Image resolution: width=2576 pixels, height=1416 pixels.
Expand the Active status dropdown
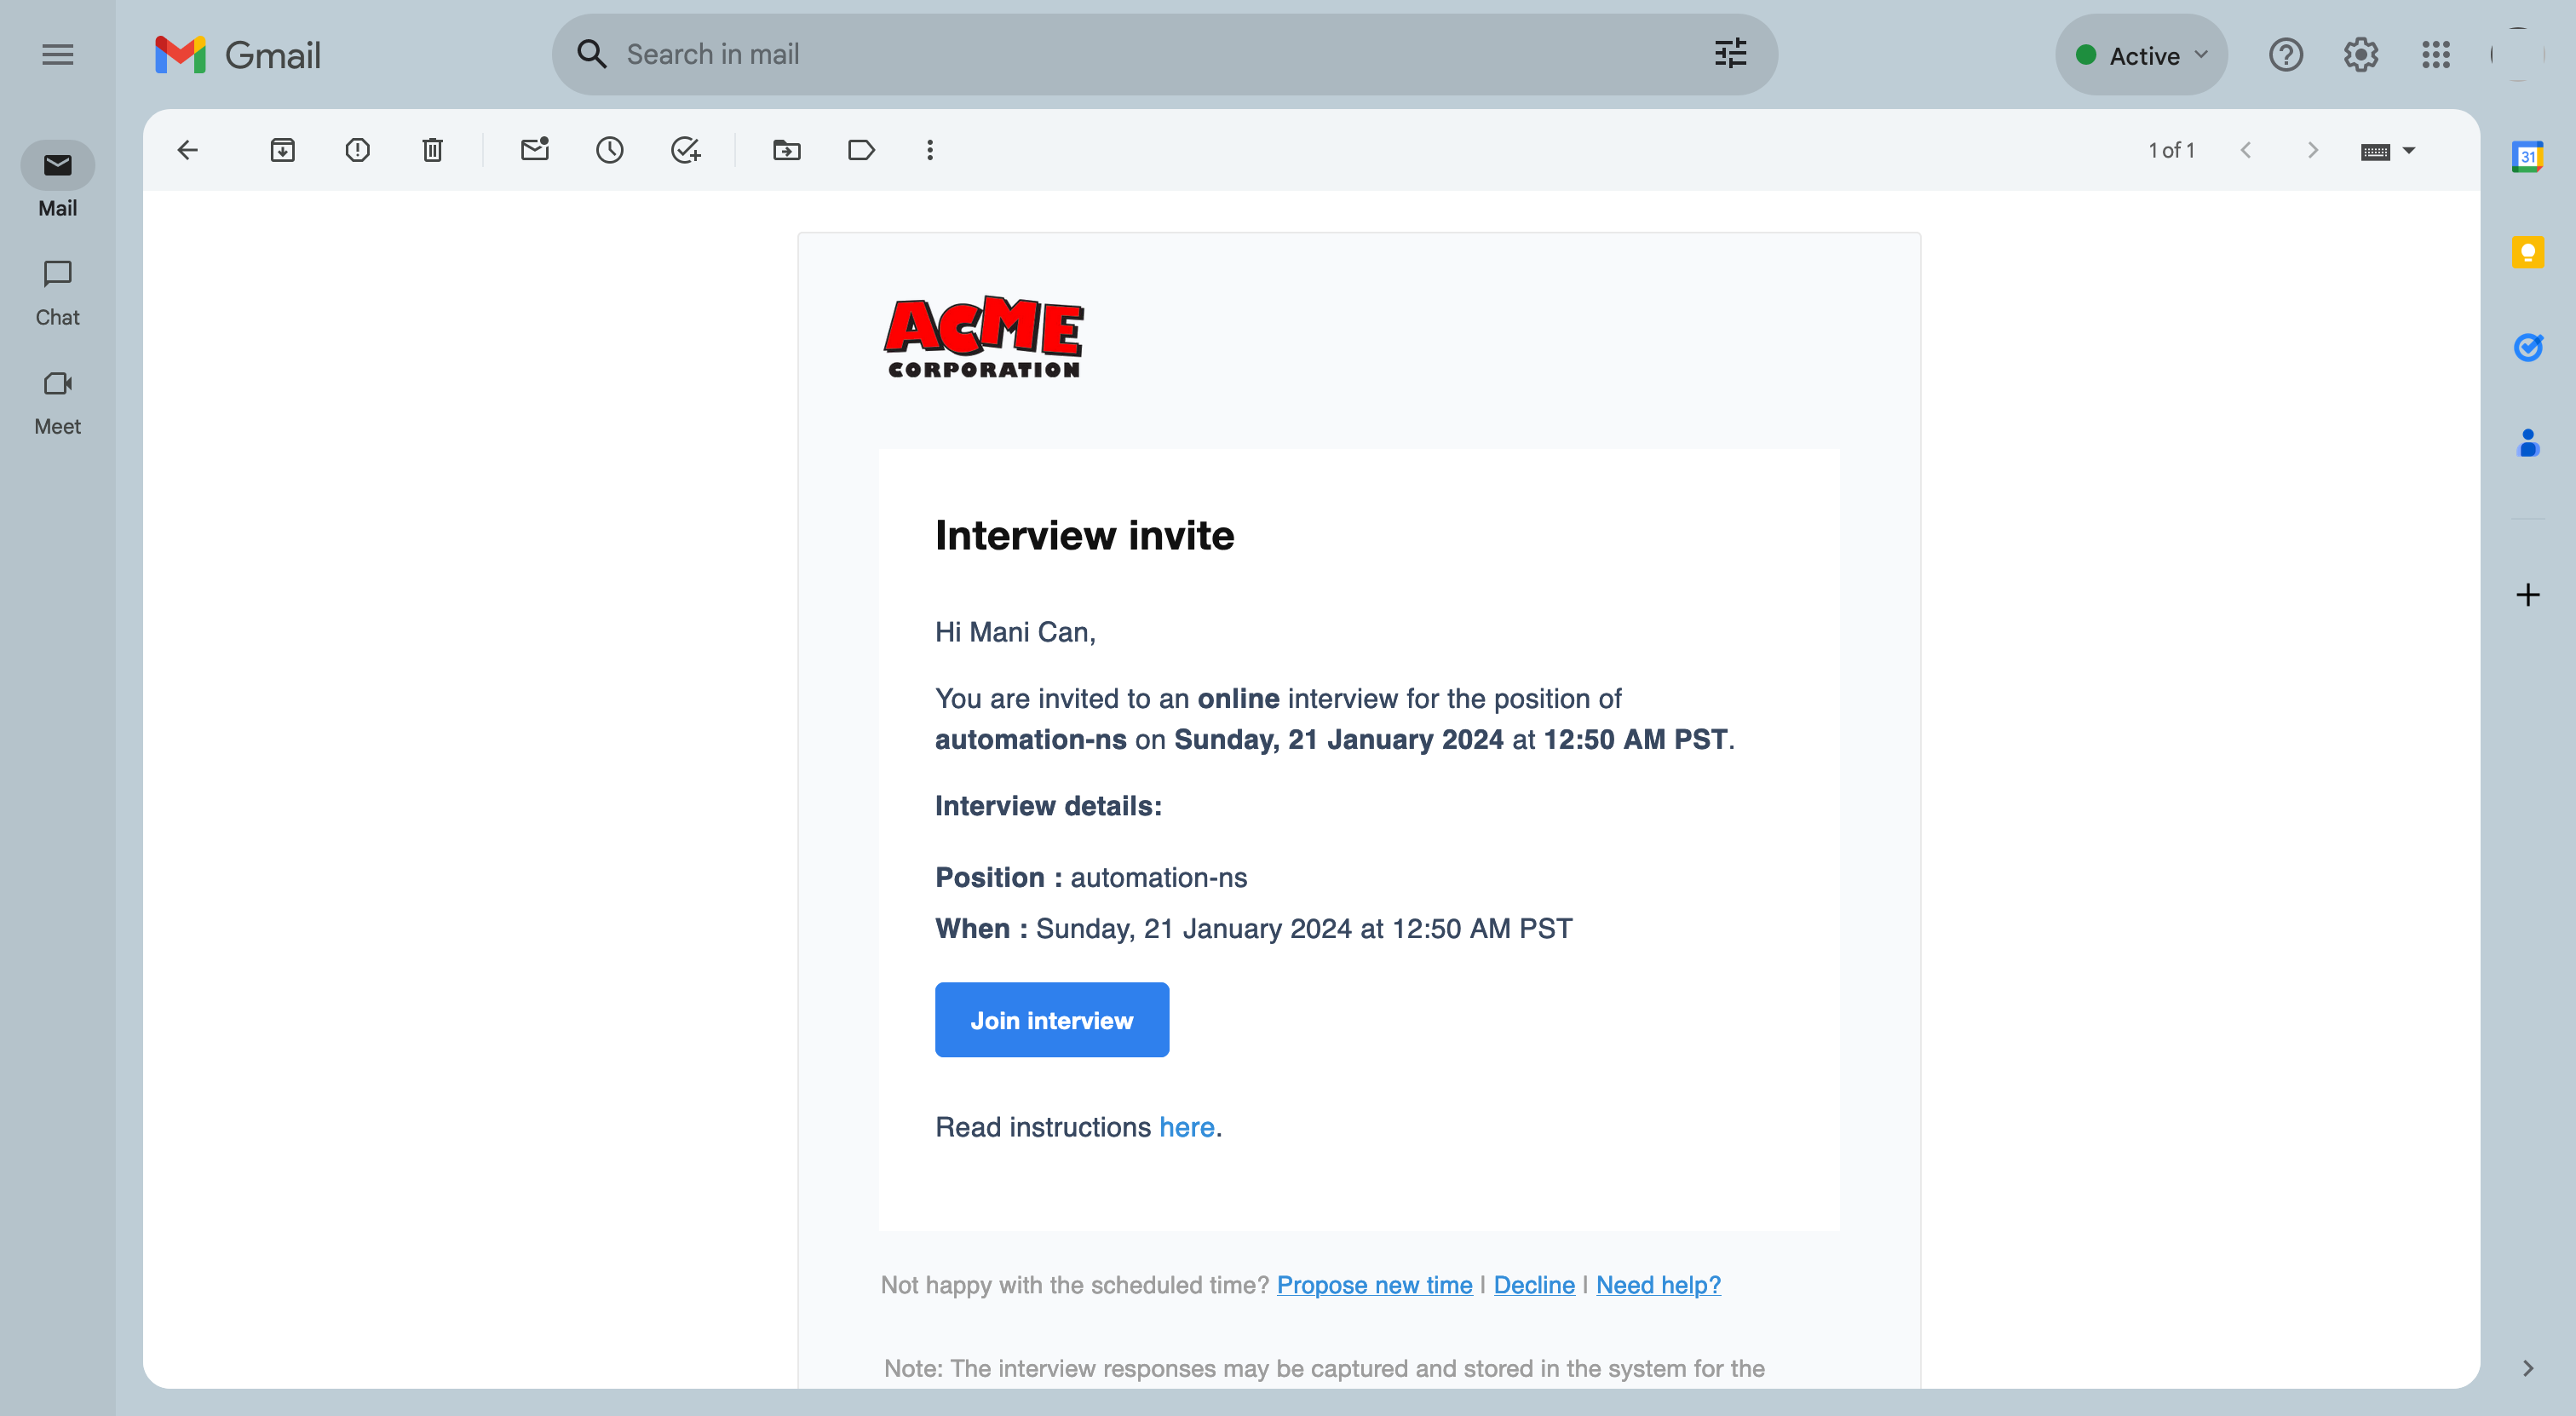(x=2141, y=55)
